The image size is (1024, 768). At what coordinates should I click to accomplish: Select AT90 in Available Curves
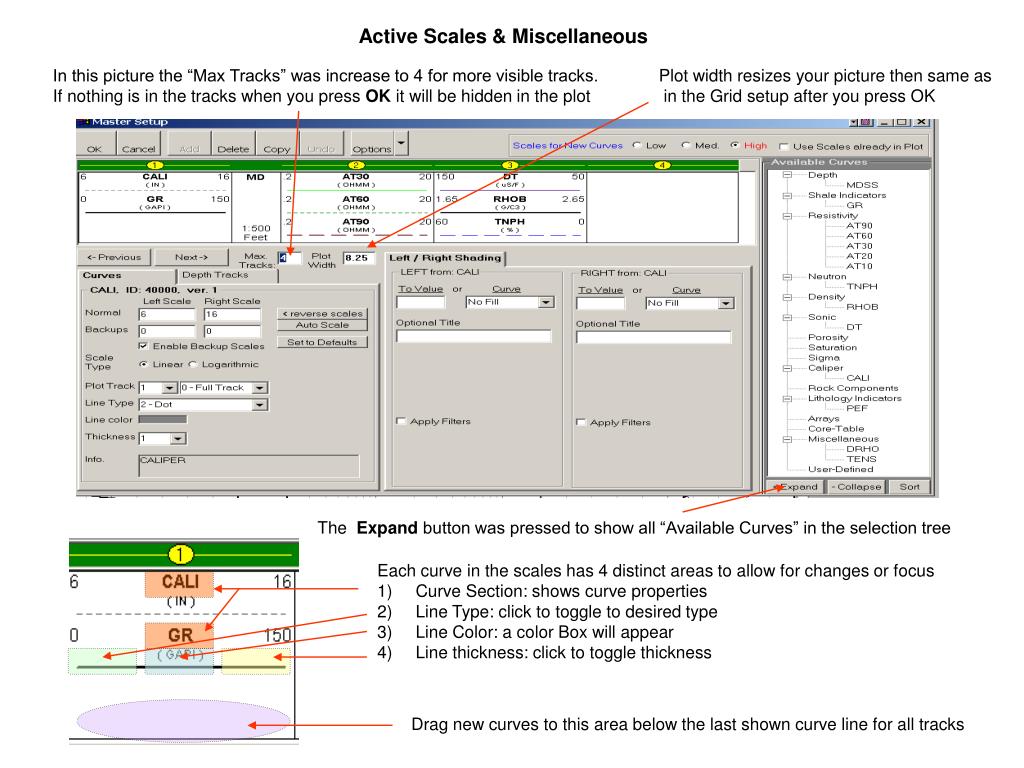coord(859,225)
